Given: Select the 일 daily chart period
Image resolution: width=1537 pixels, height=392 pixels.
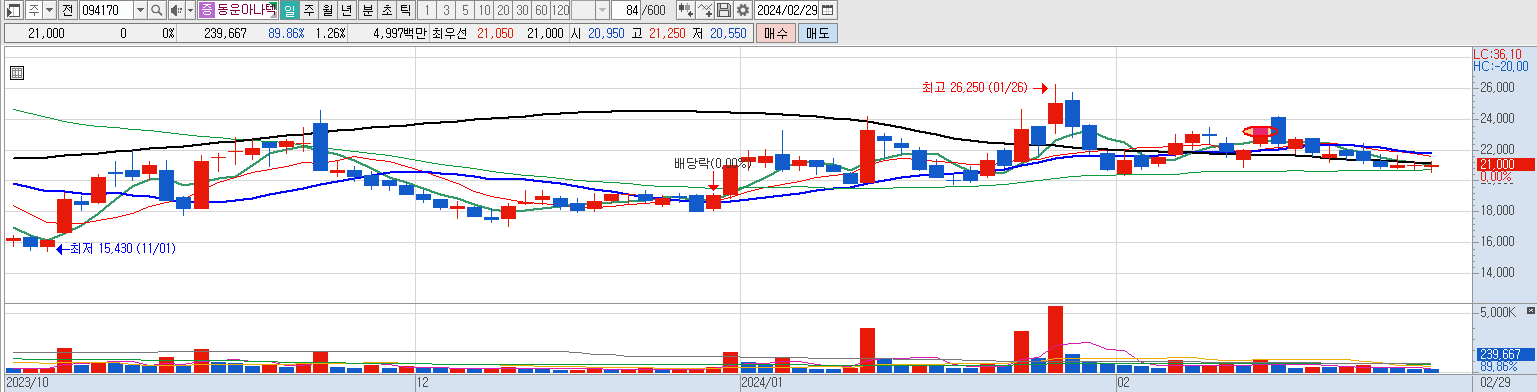Looking at the screenshot, I should click(x=289, y=10).
